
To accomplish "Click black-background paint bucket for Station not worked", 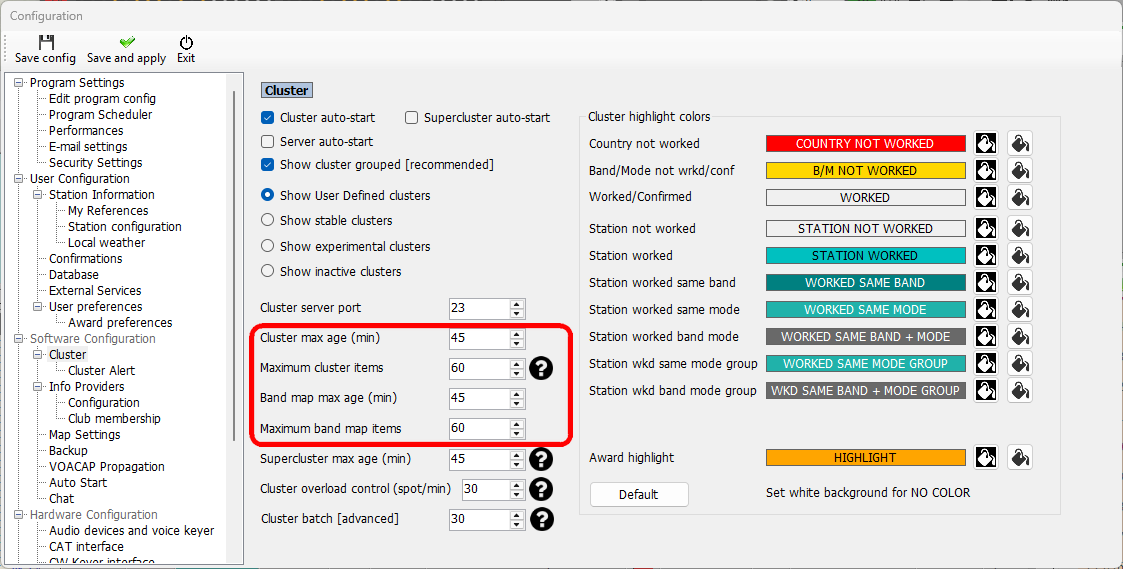I will [x=986, y=229].
